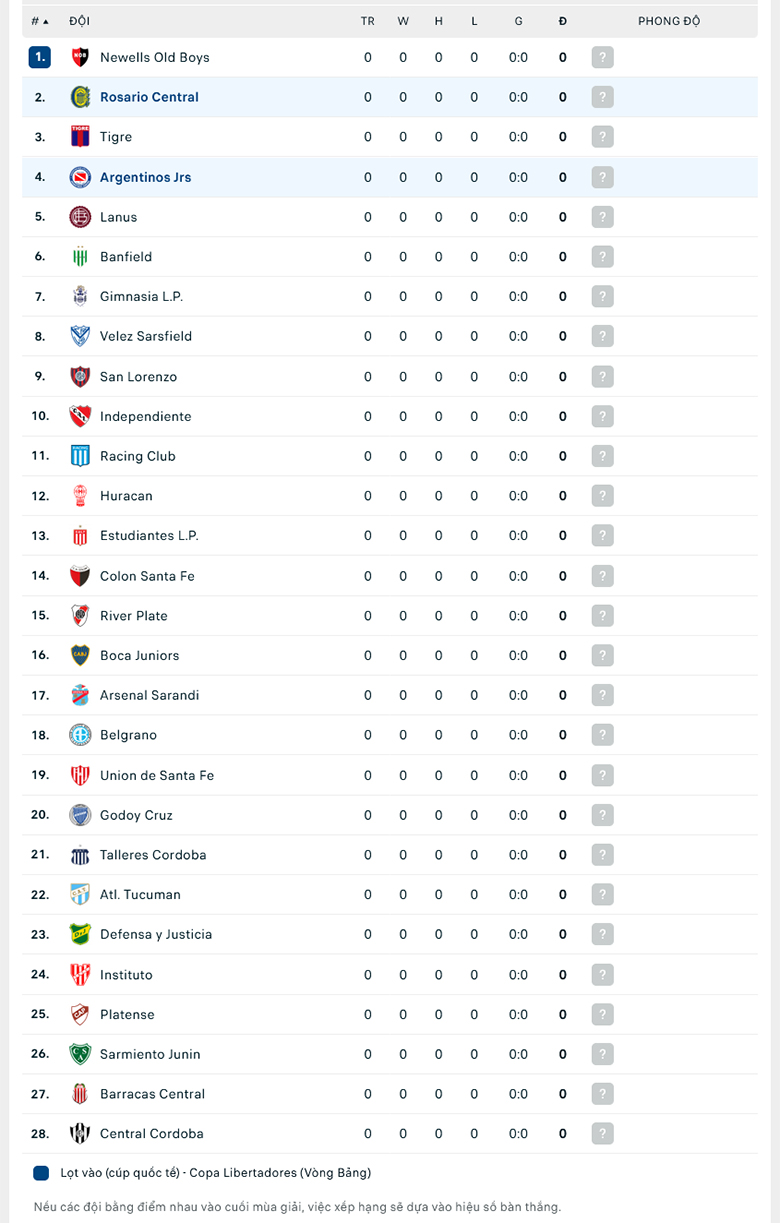Image resolution: width=780 pixels, height=1223 pixels.
Task: Open the Tigre team page link
Action: (116, 137)
